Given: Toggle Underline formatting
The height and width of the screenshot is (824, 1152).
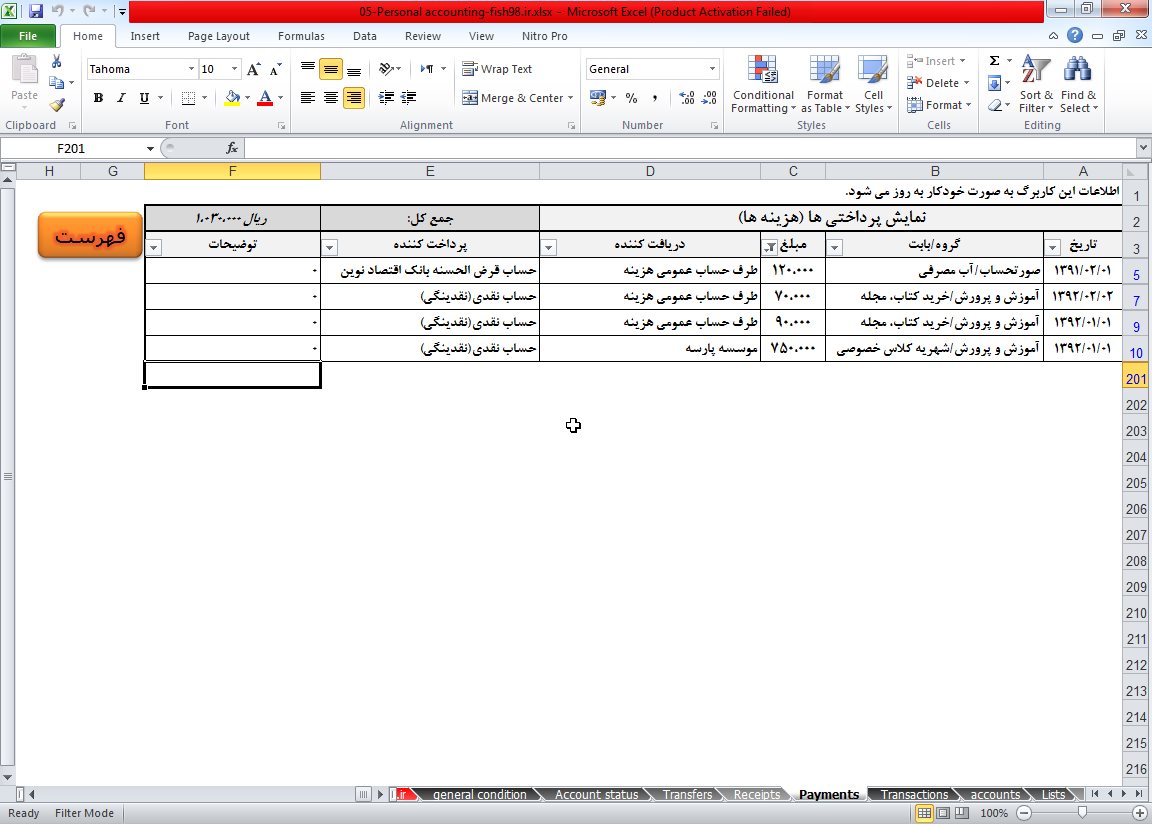Looking at the screenshot, I should coord(144,98).
